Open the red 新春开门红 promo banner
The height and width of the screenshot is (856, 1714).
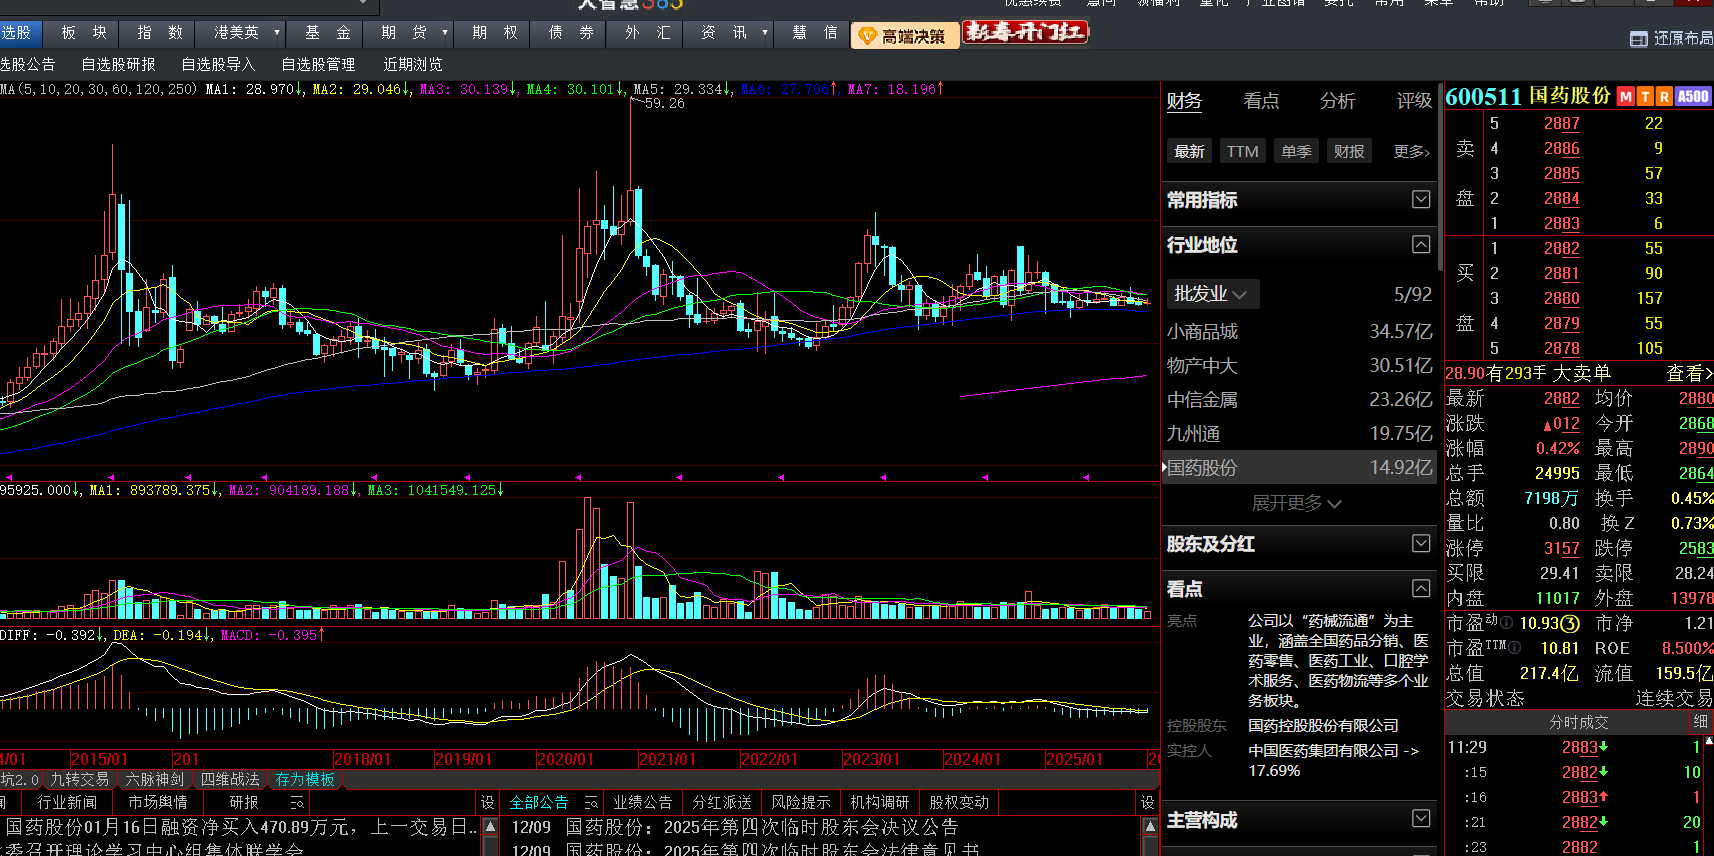pyautogui.click(x=1025, y=33)
